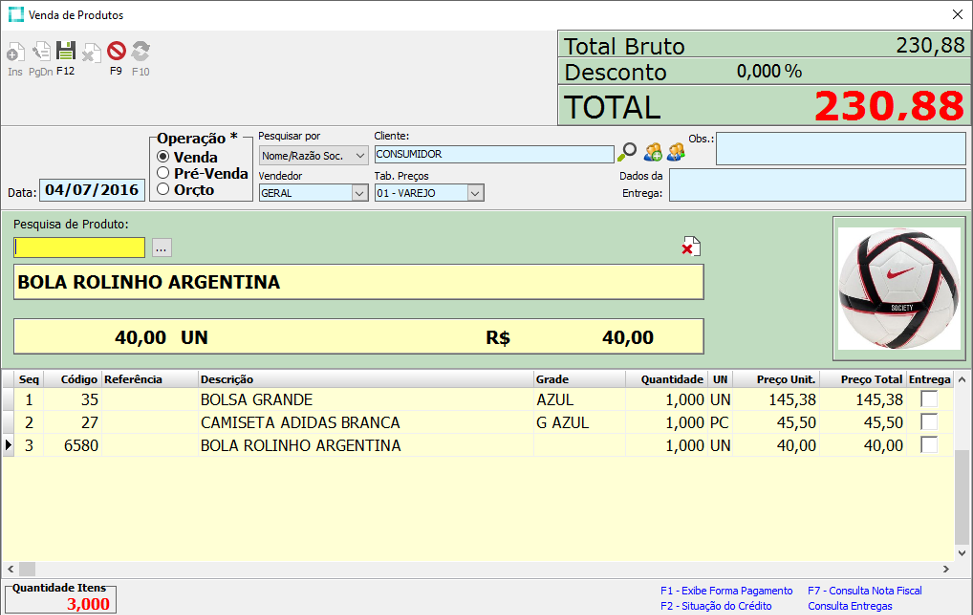Select the Pré-Venda operation option
Screen dimensions: 973x615
click(163, 173)
